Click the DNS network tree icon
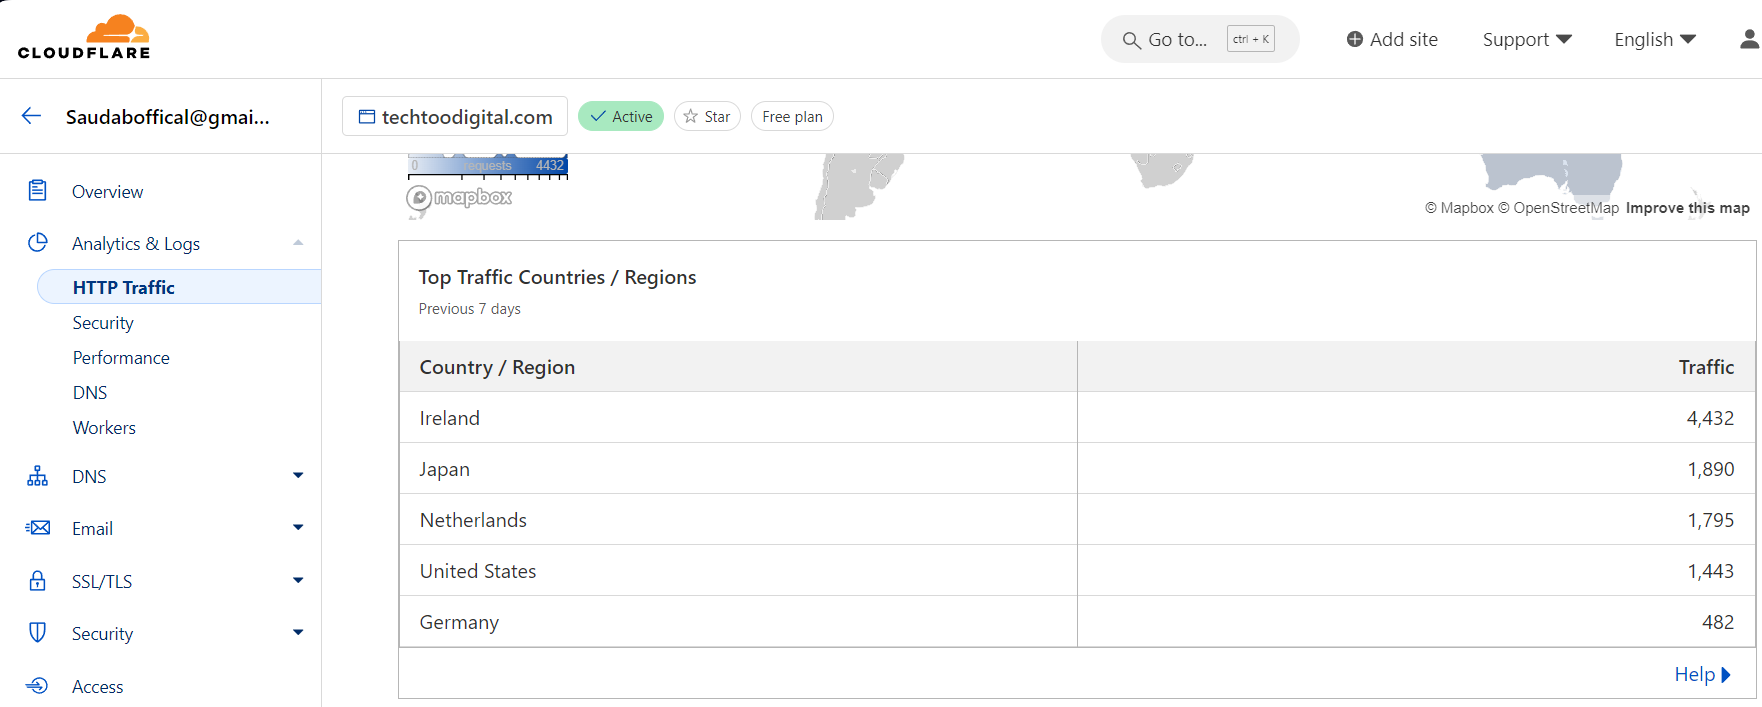The image size is (1762, 707). coord(38,476)
